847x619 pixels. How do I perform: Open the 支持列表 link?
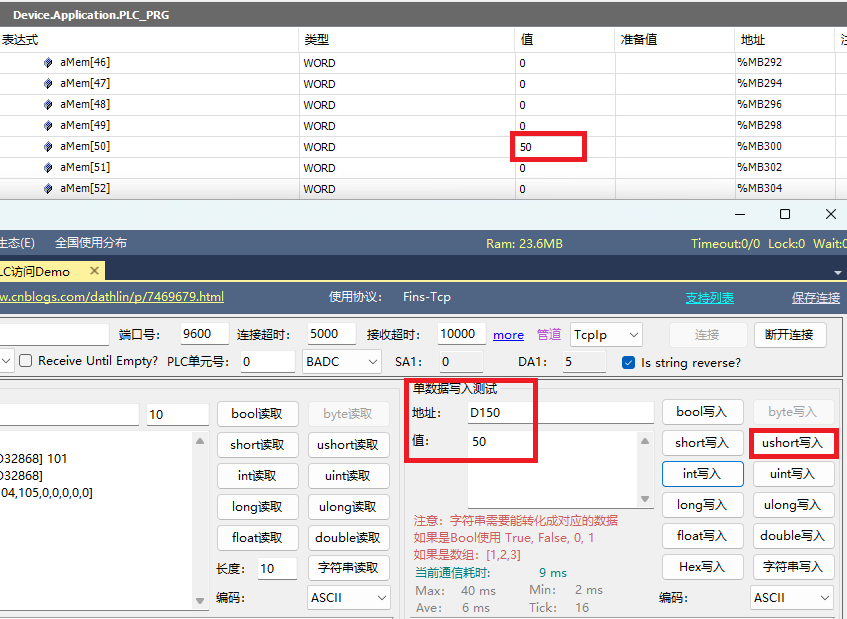pyautogui.click(x=709, y=297)
